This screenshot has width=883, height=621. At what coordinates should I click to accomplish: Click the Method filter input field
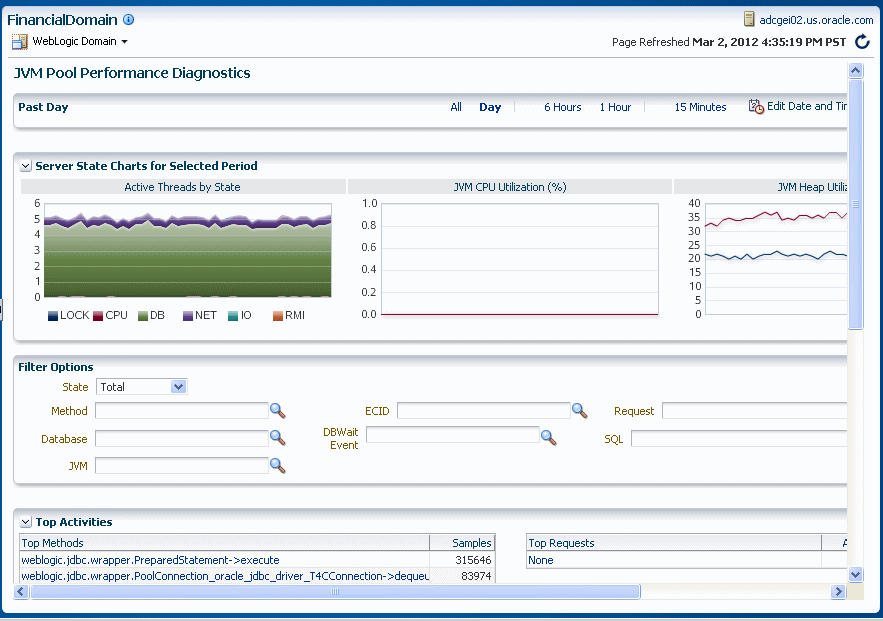[x=181, y=410]
